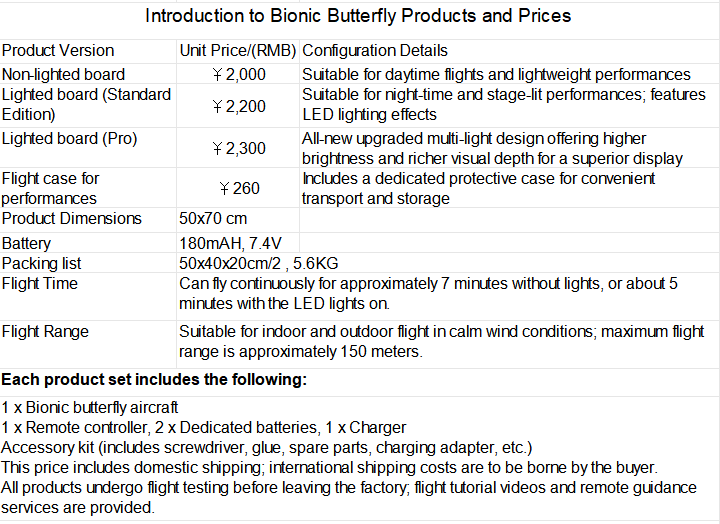Select the Lighted board (Standard Edition) cell
Viewport: 720px width, 524px height.
88,105
